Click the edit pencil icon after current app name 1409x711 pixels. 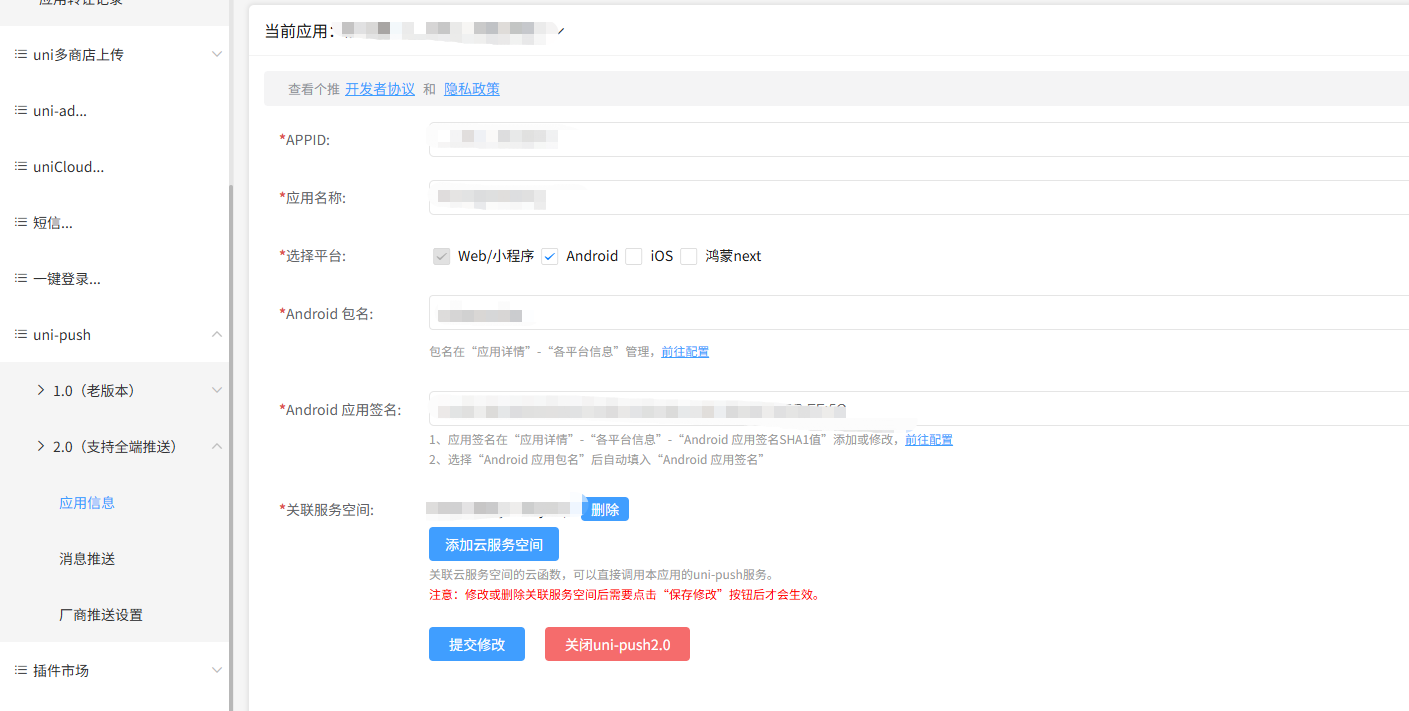(x=561, y=32)
